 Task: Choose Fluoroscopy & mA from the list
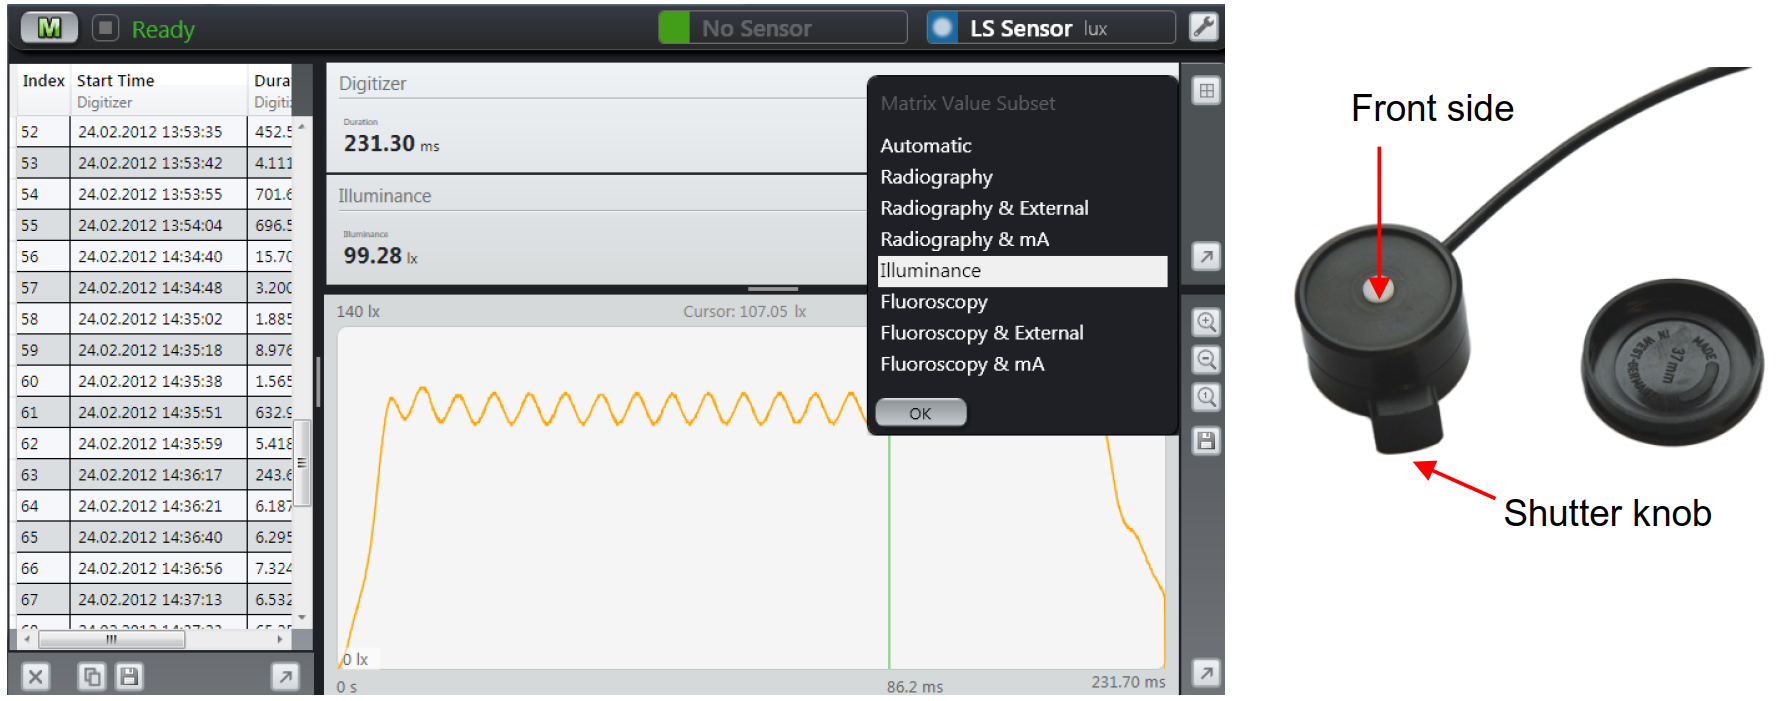click(962, 364)
